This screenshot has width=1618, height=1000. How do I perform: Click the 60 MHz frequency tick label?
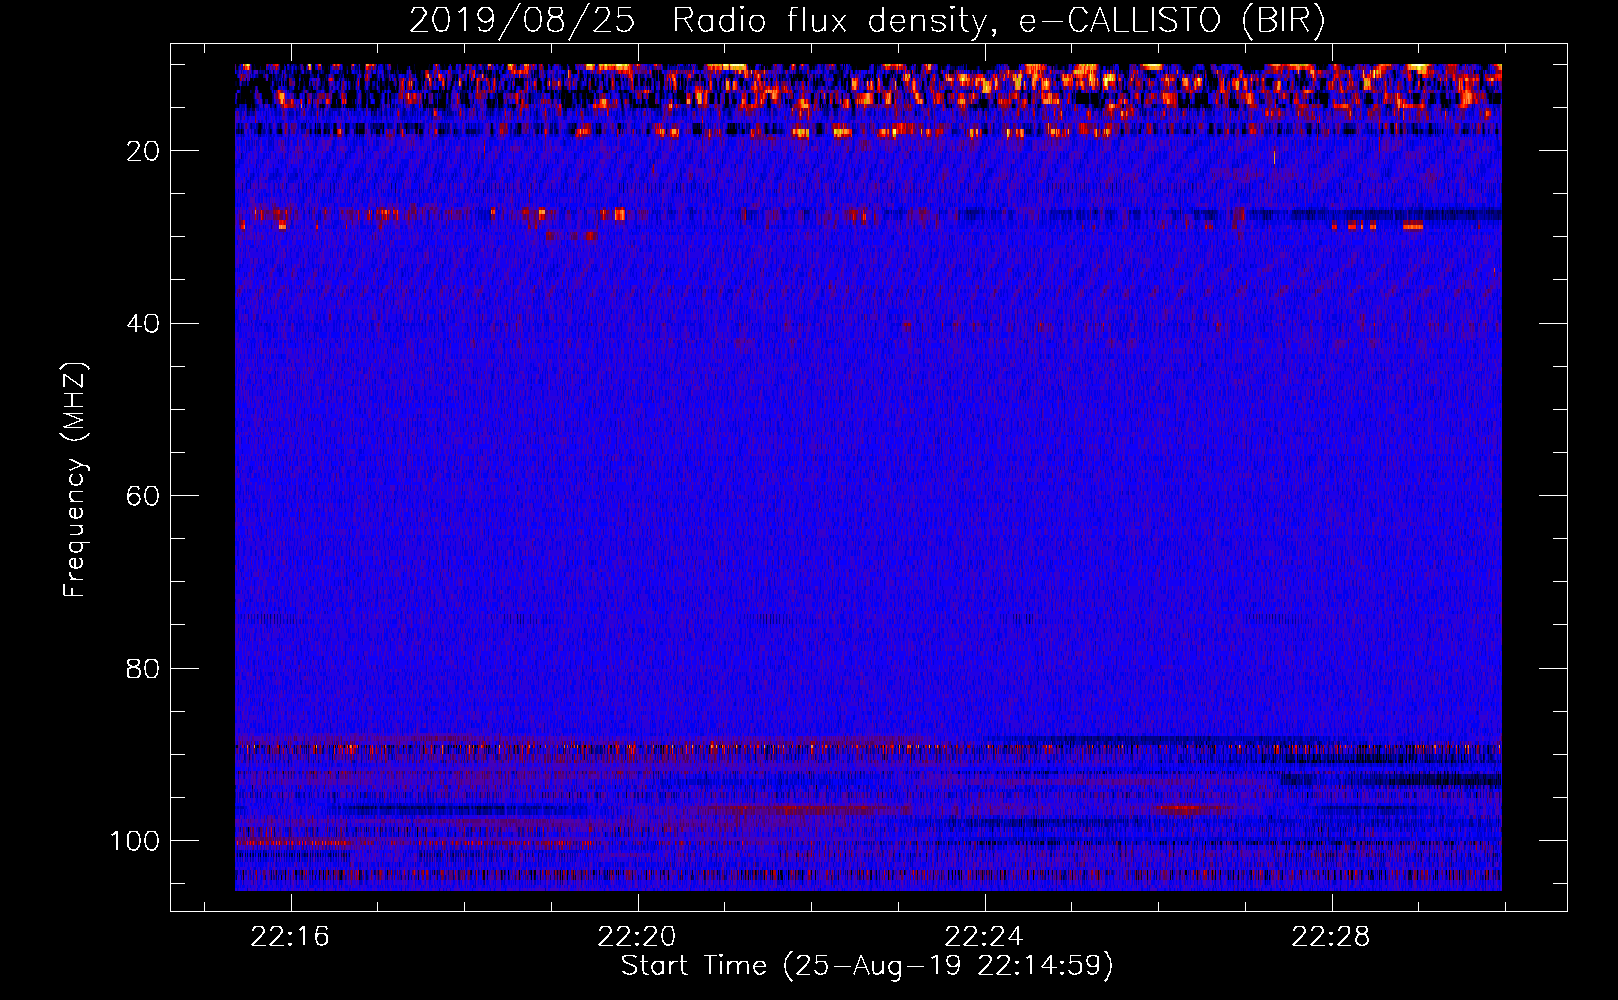[x=143, y=497]
